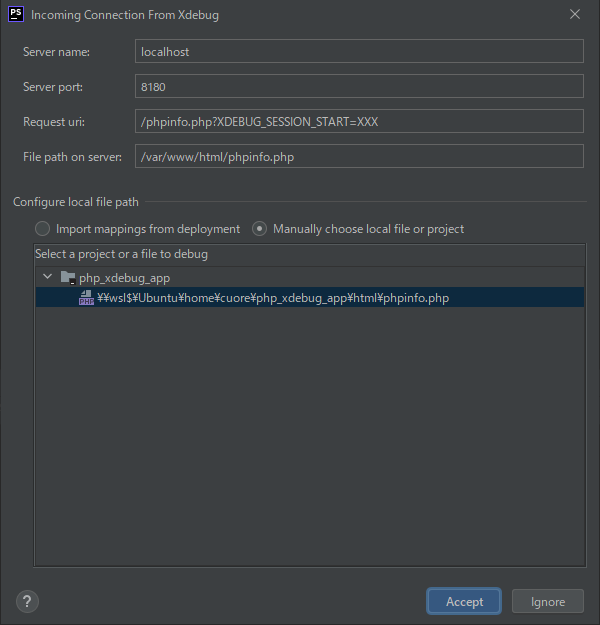600x625 pixels.
Task: Click the 'Select a project or a file to debug' header
Action: (x=121, y=254)
